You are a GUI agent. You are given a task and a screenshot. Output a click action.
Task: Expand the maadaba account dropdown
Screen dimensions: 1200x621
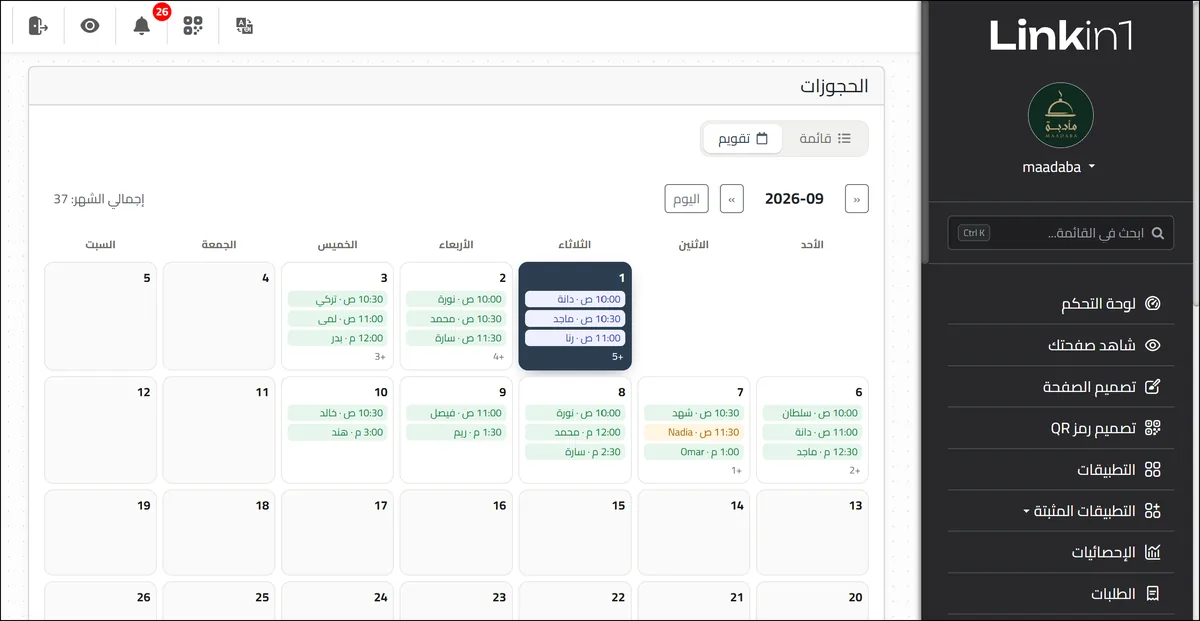pos(1058,167)
